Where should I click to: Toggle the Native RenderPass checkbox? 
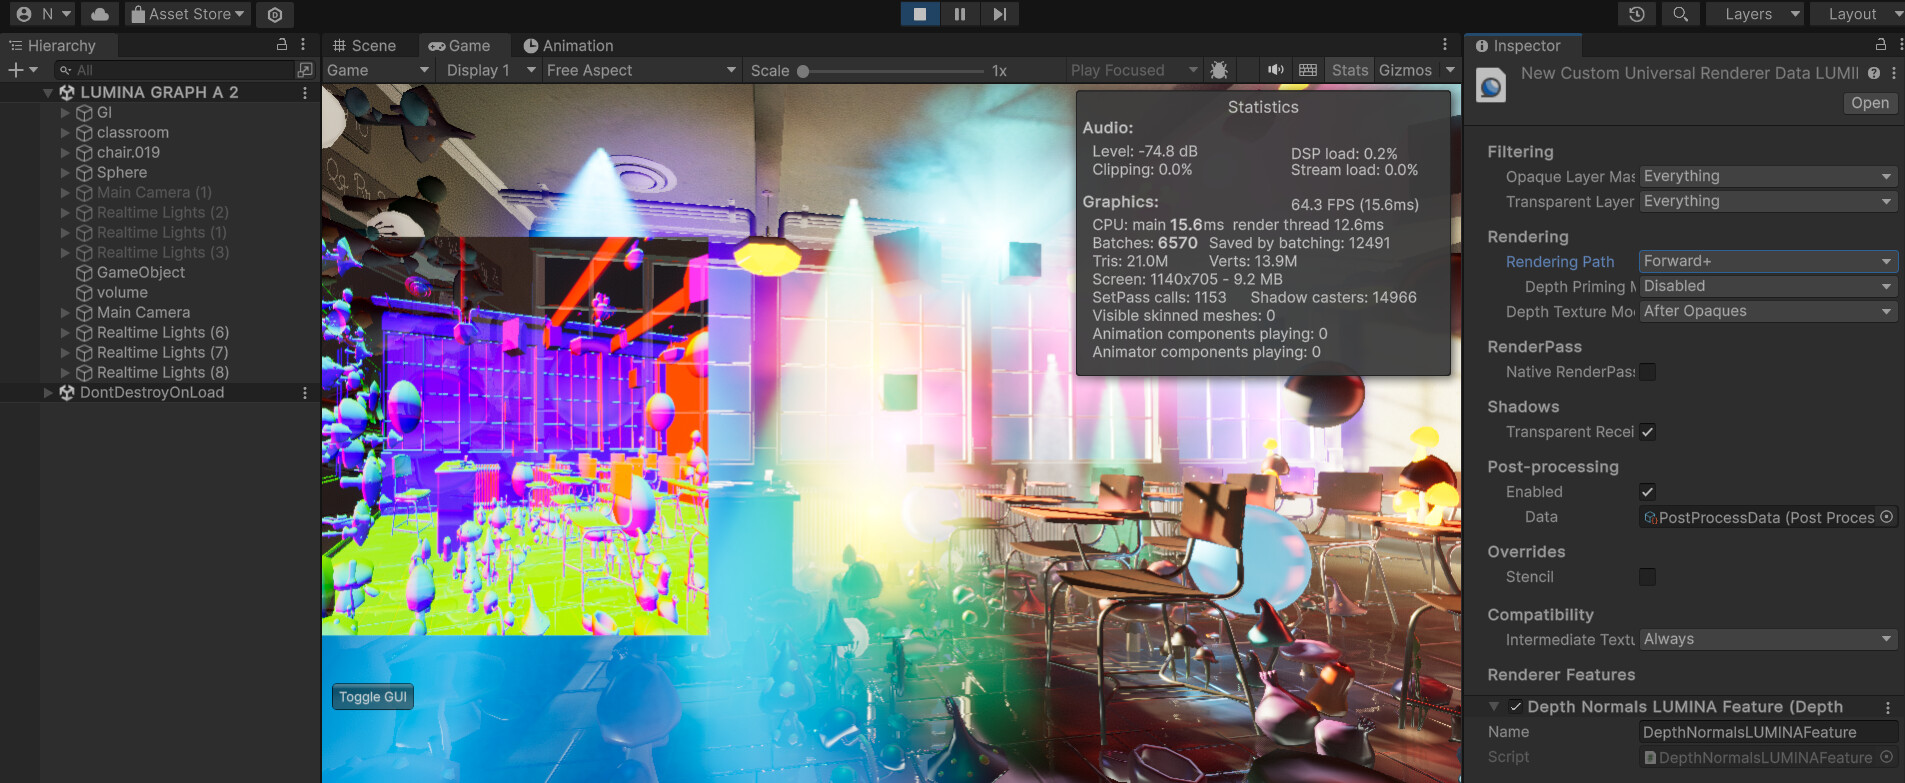coord(1647,372)
